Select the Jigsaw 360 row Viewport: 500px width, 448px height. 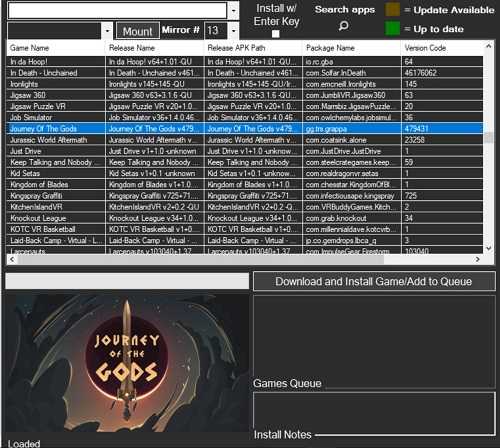click(x=245, y=95)
